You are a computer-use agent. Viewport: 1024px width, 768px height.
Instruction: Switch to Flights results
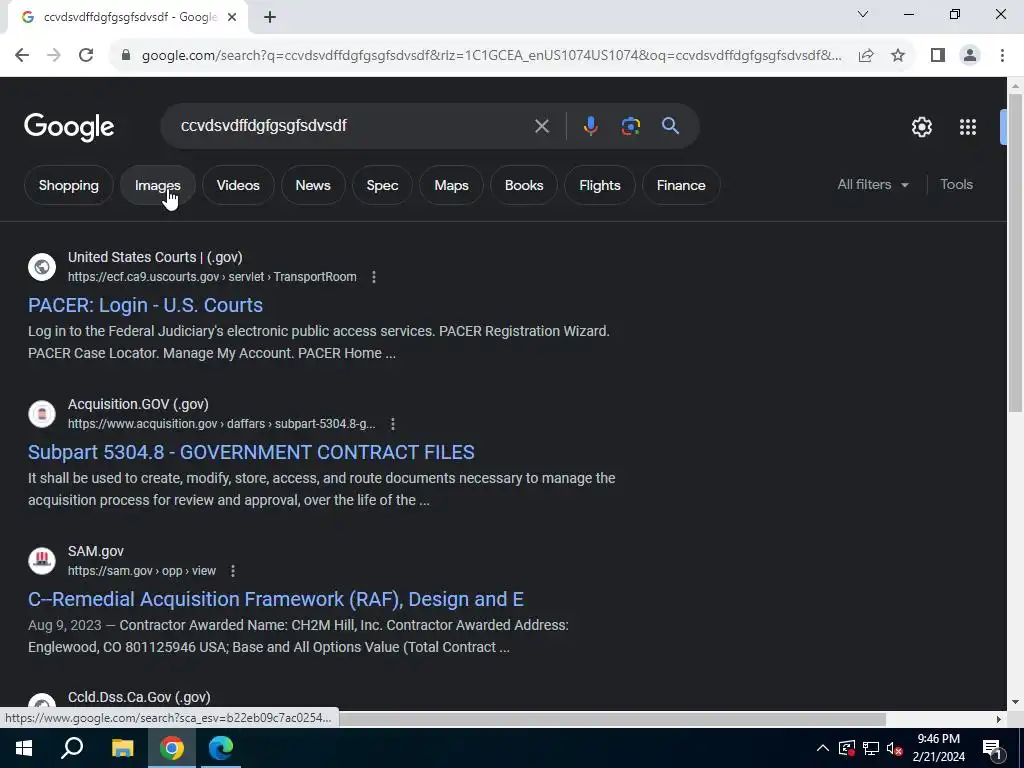tap(600, 185)
